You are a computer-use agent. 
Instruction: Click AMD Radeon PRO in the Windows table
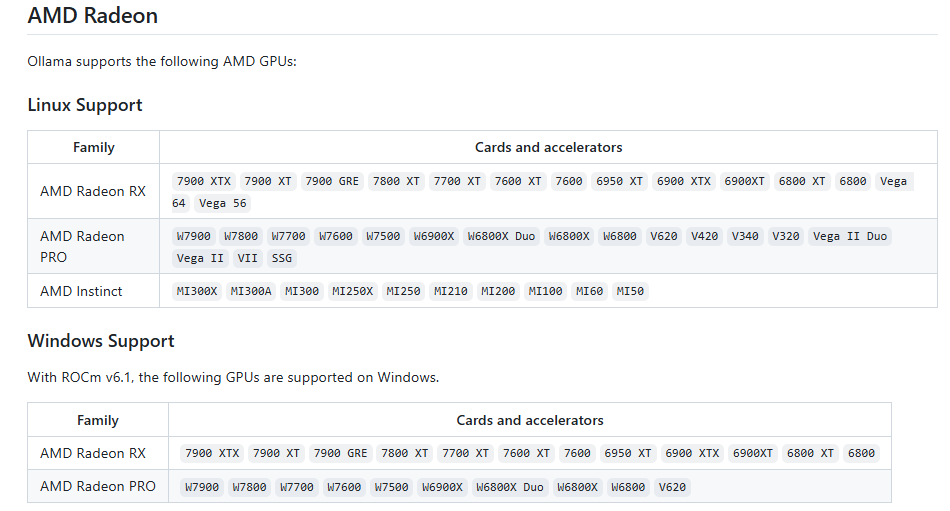click(x=98, y=486)
